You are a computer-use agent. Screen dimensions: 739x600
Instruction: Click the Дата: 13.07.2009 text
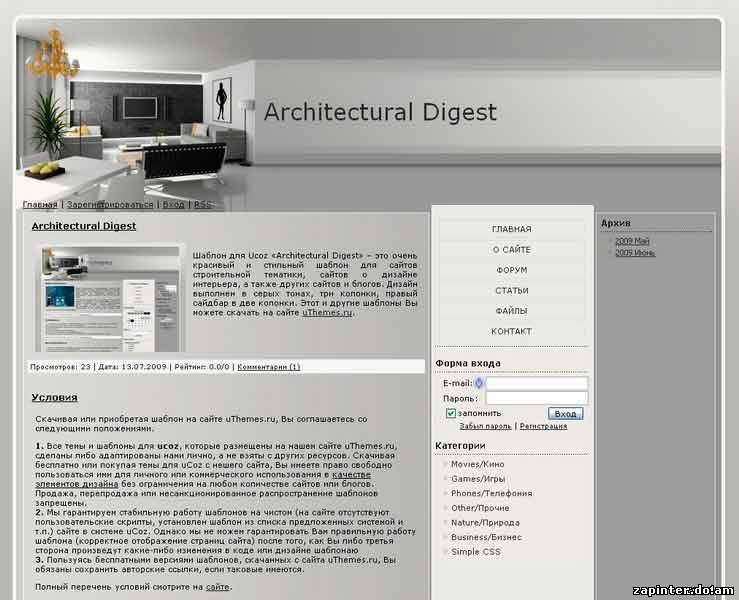click(x=132, y=367)
